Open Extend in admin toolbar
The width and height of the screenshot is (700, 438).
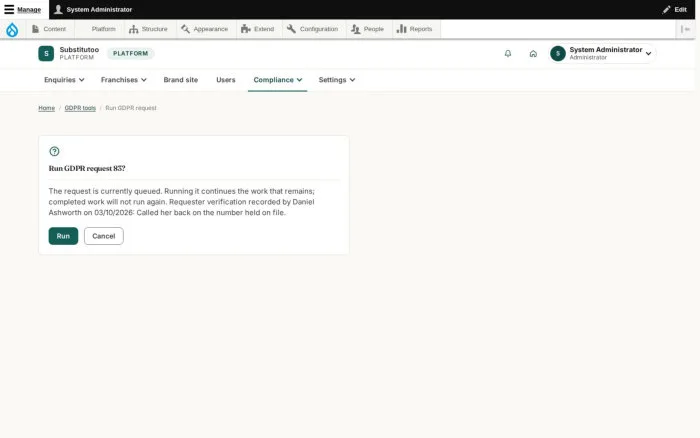point(258,29)
